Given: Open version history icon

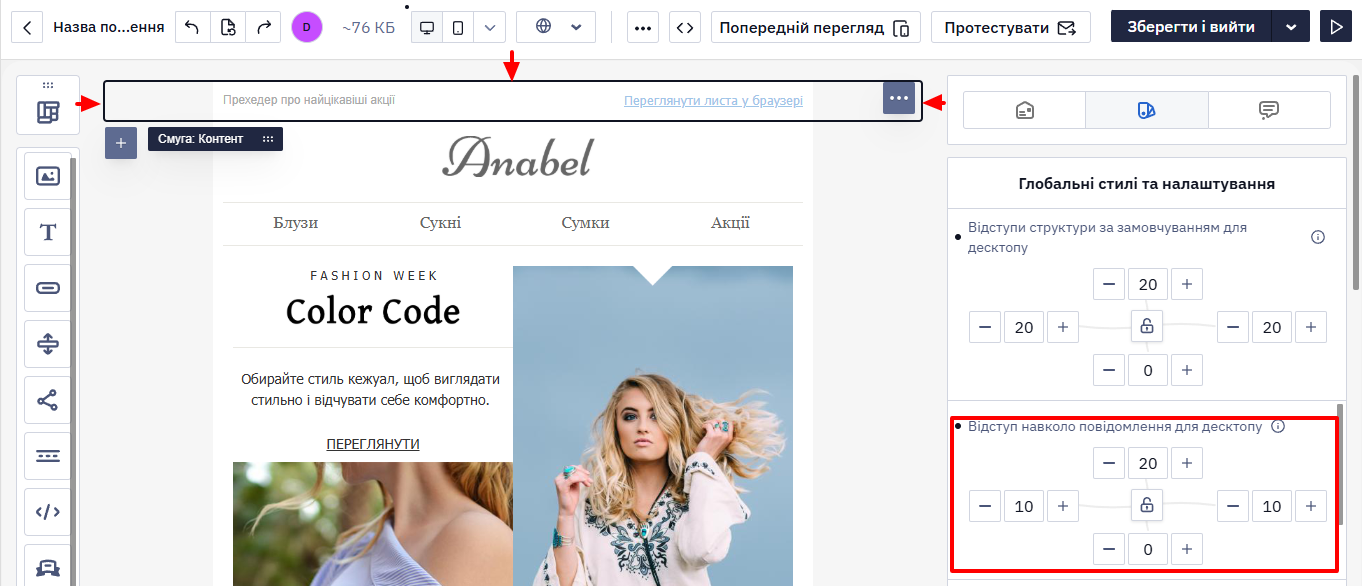Looking at the screenshot, I should (x=228, y=27).
